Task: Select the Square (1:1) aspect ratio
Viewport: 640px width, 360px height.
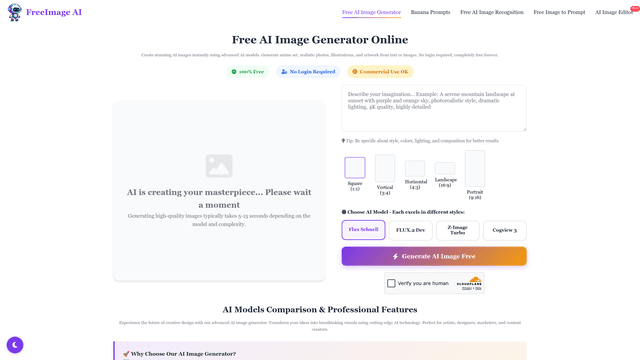Action: click(355, 174)
